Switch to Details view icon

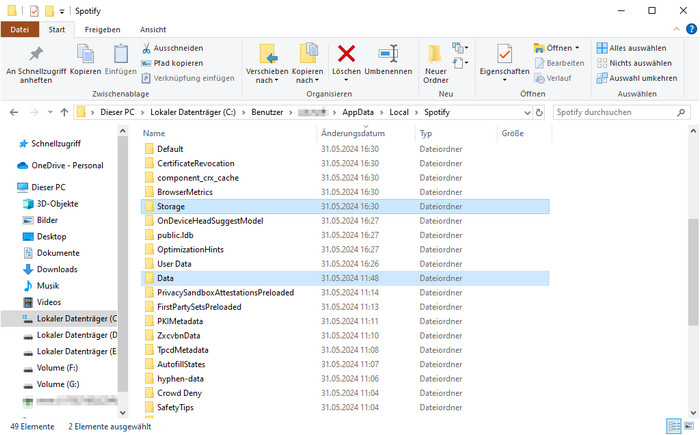[673, 426]
